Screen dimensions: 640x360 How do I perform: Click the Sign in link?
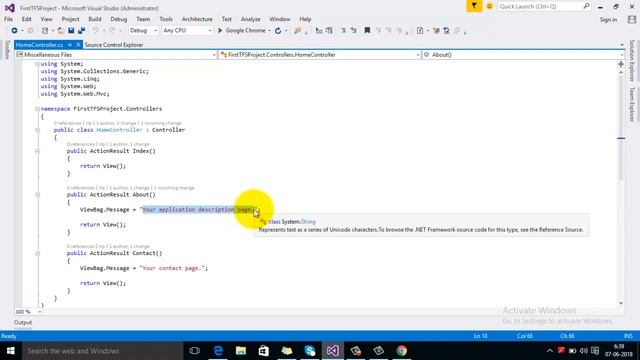[608, 20]
